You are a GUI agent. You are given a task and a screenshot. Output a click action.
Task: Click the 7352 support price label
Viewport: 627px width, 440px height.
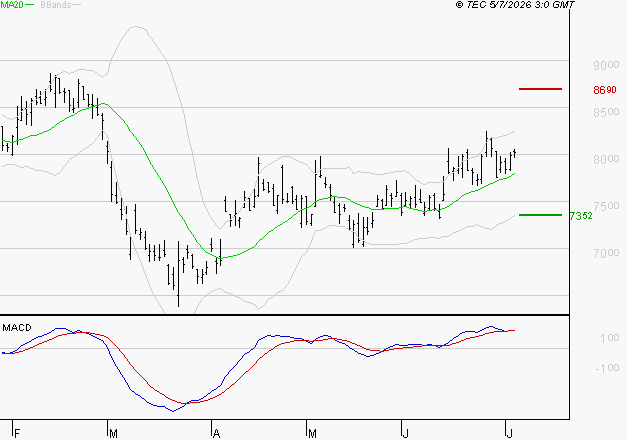[x=581, y=216]
